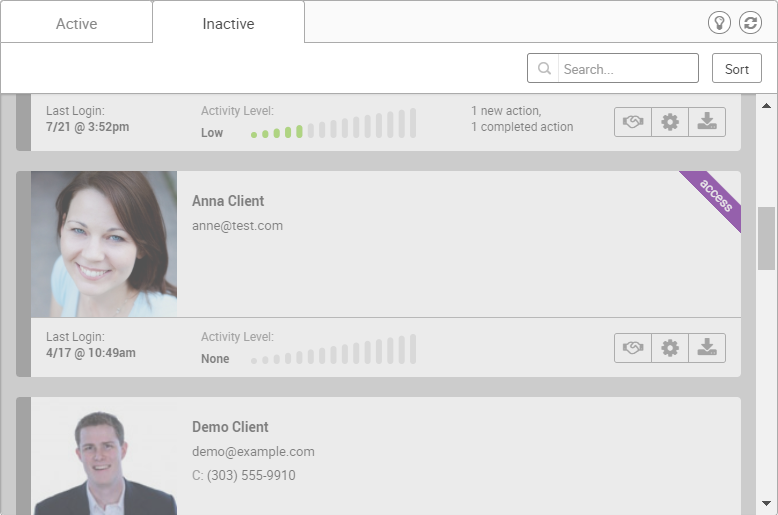Click the None activity level bars
Viewport: 778px width, 515px height.
pyautogui.click(x=333, y=349)
